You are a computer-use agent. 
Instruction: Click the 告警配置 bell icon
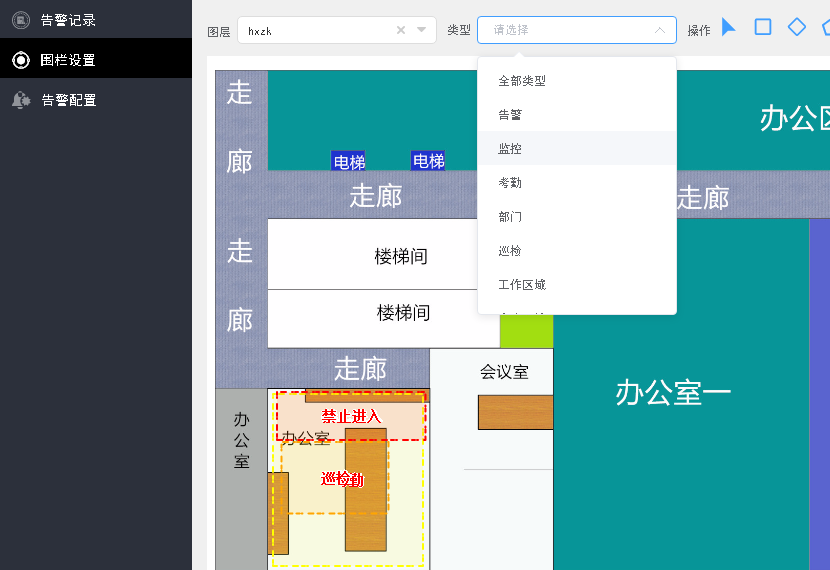[x=21, y=100]
